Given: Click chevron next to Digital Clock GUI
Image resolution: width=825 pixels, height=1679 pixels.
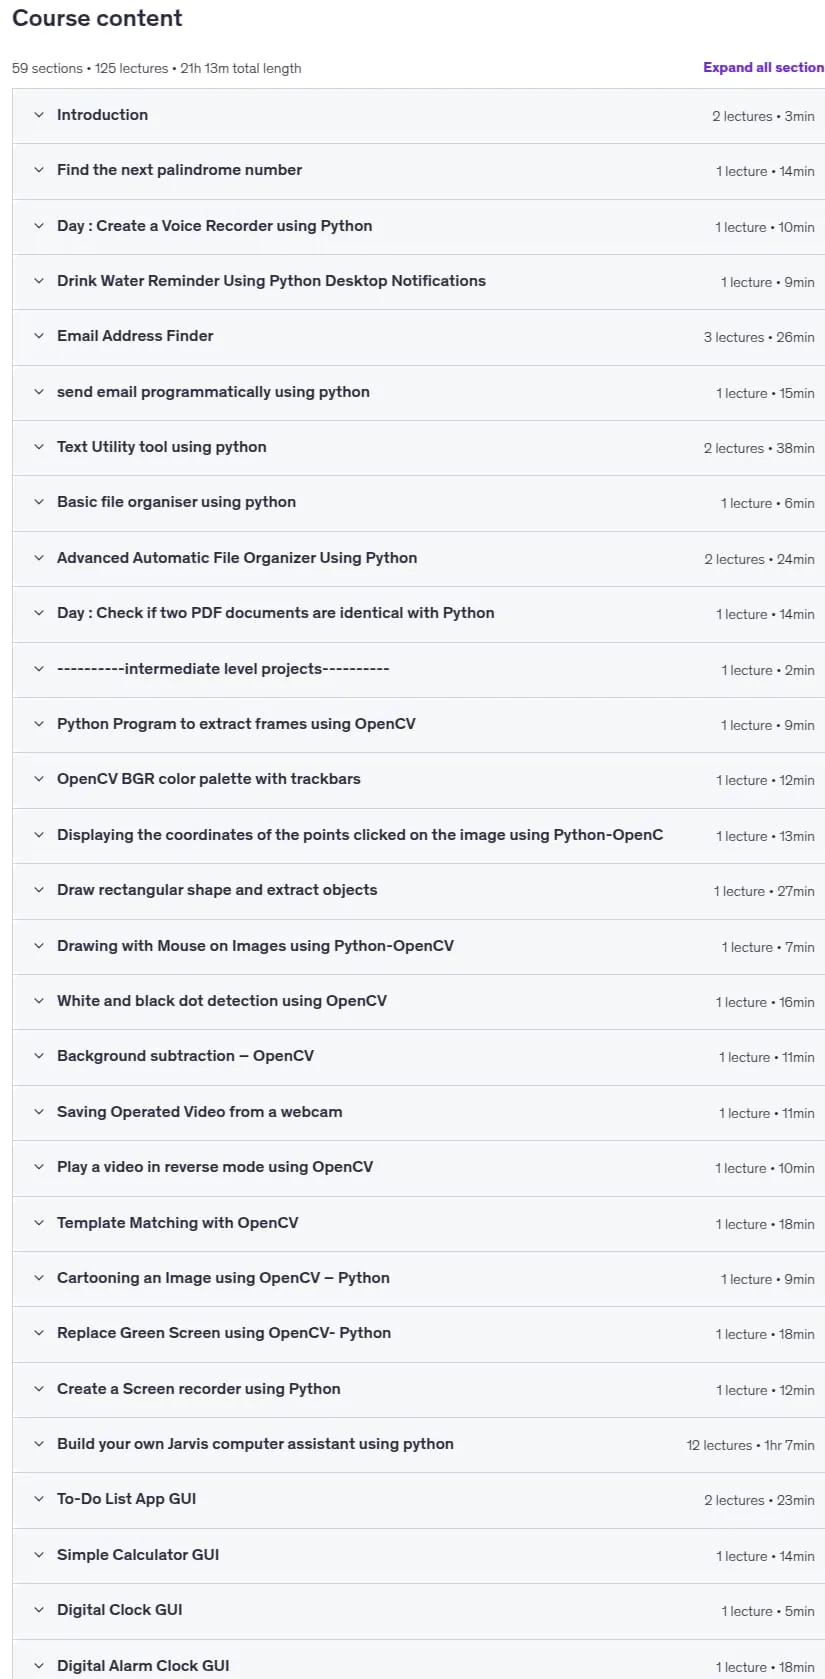Looking at the screenshot, I should click(x=39, y=1610).
